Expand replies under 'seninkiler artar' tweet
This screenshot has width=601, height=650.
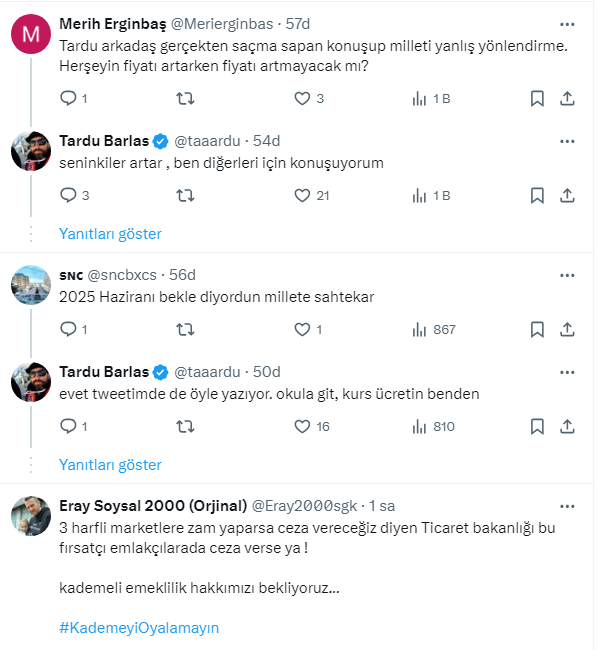coord(110,234)
